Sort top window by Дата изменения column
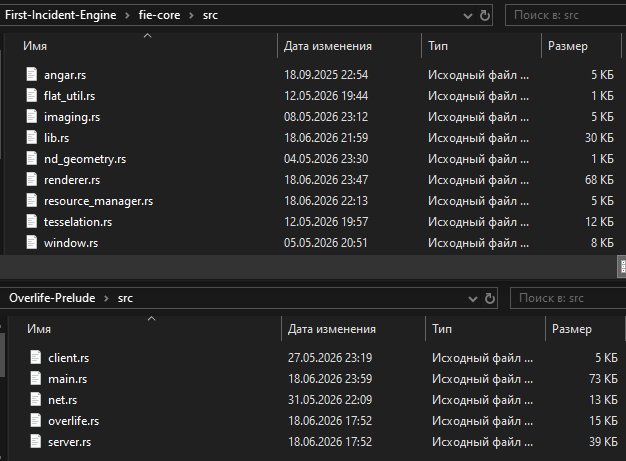 pyautogui.click(x=328, y=46)
